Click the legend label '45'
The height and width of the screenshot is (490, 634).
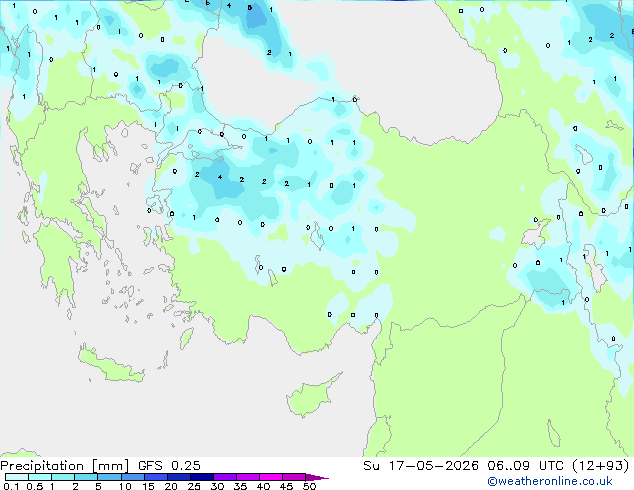[x=286, y=486]
